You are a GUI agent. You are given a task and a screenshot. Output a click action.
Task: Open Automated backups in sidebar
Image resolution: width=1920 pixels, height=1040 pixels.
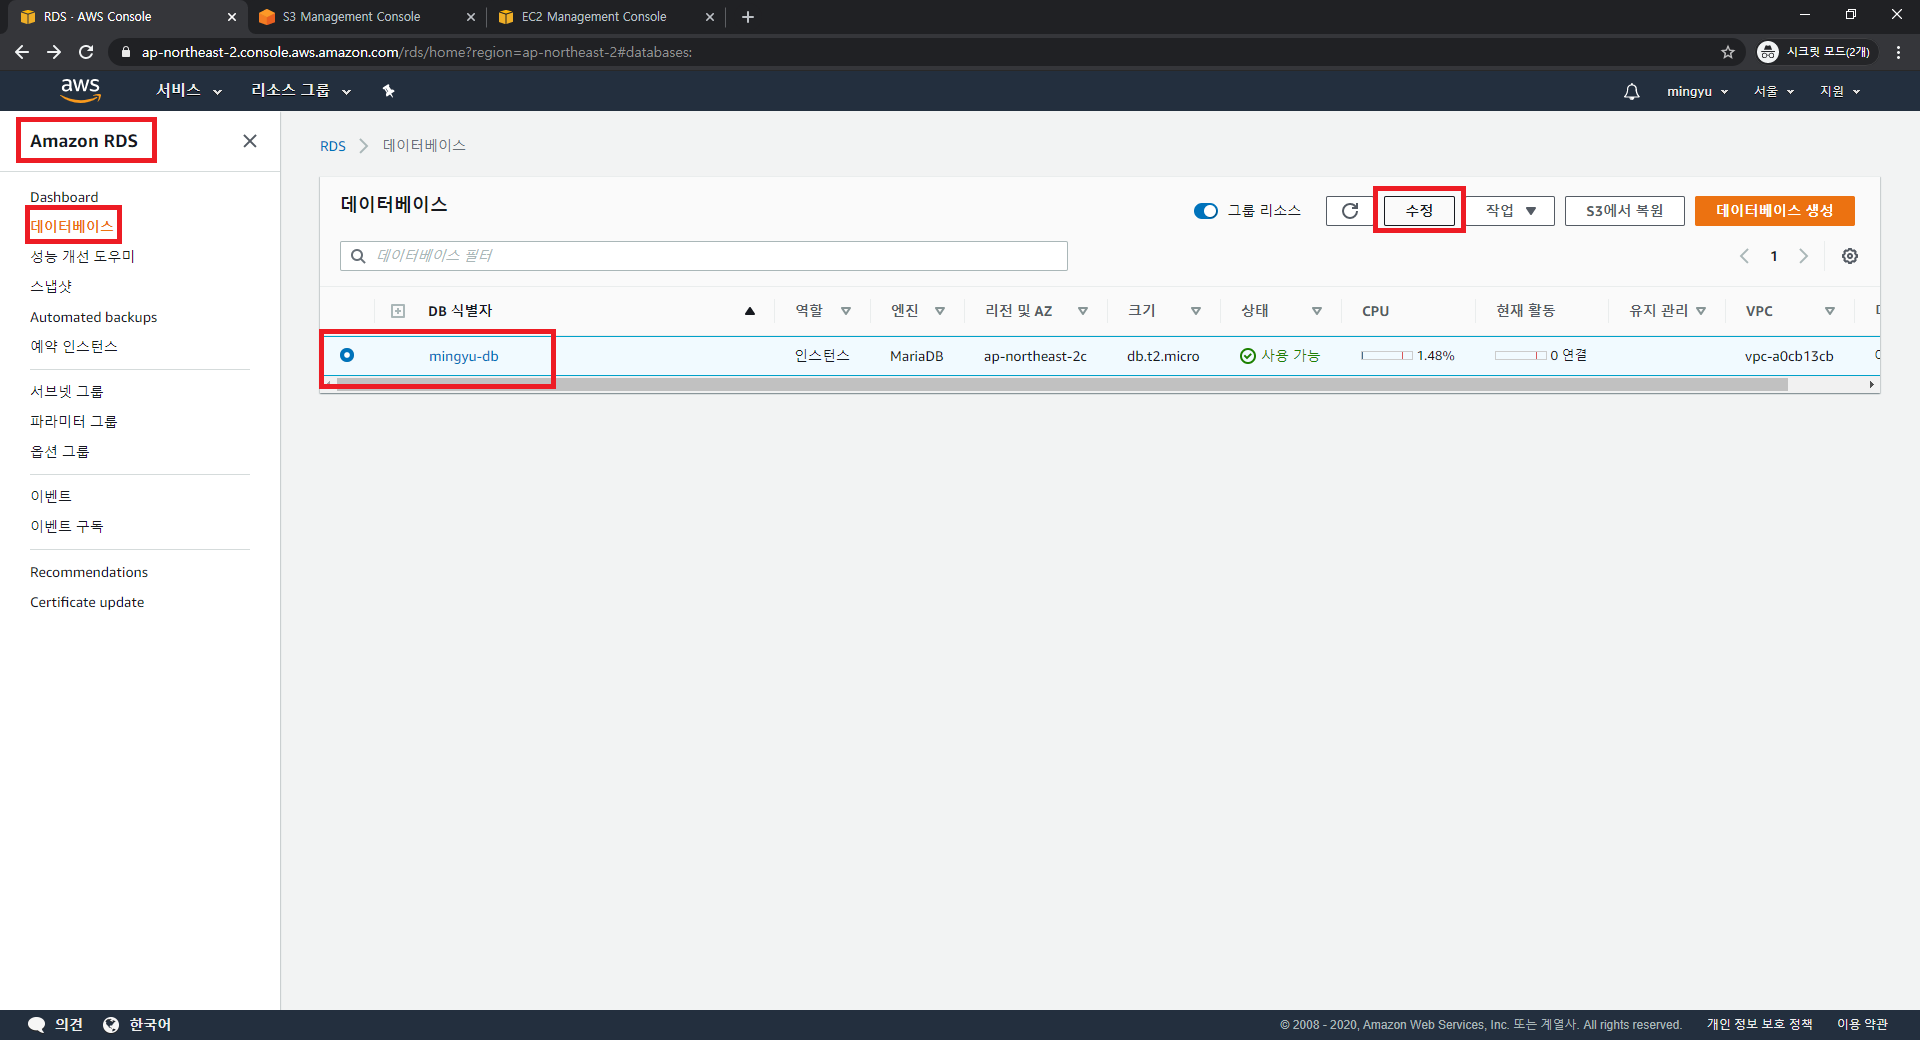click(93, 317)
